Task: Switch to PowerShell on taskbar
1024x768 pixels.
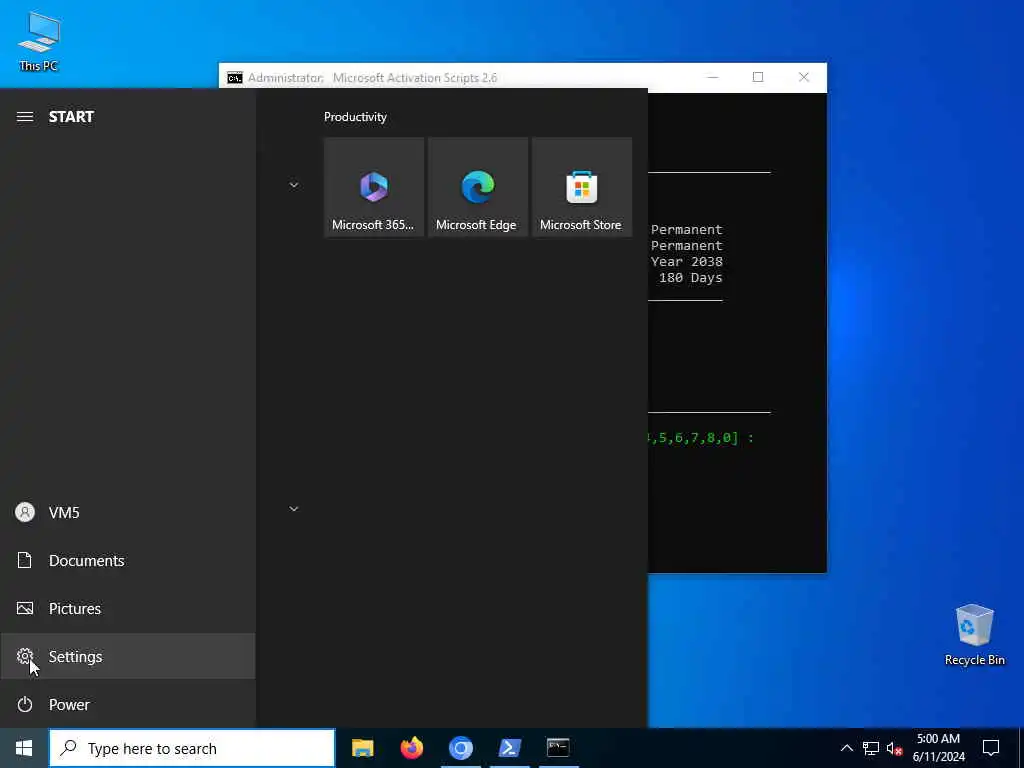Action: [x=509, y=748]
